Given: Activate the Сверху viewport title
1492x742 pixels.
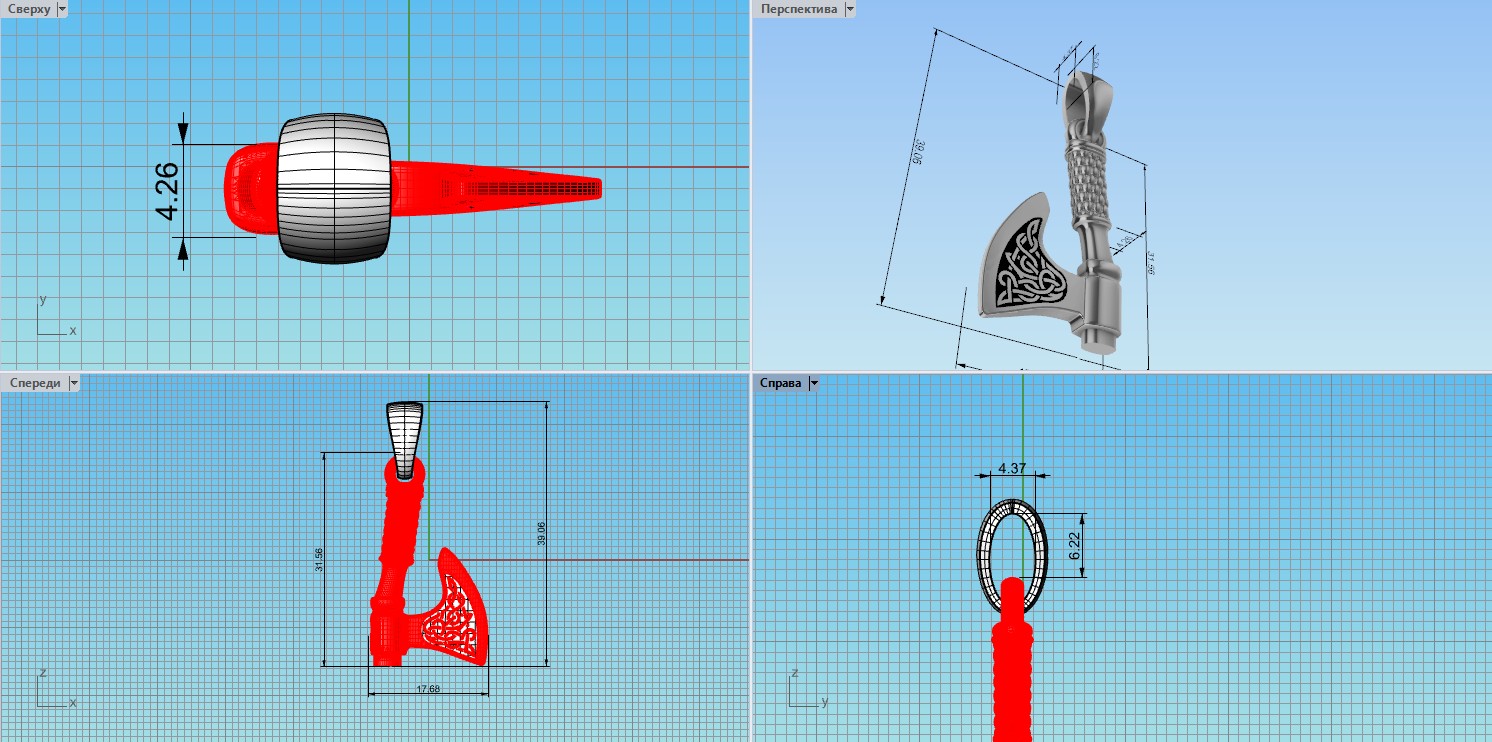Looking at the screenshot, I should coord(28,9).
